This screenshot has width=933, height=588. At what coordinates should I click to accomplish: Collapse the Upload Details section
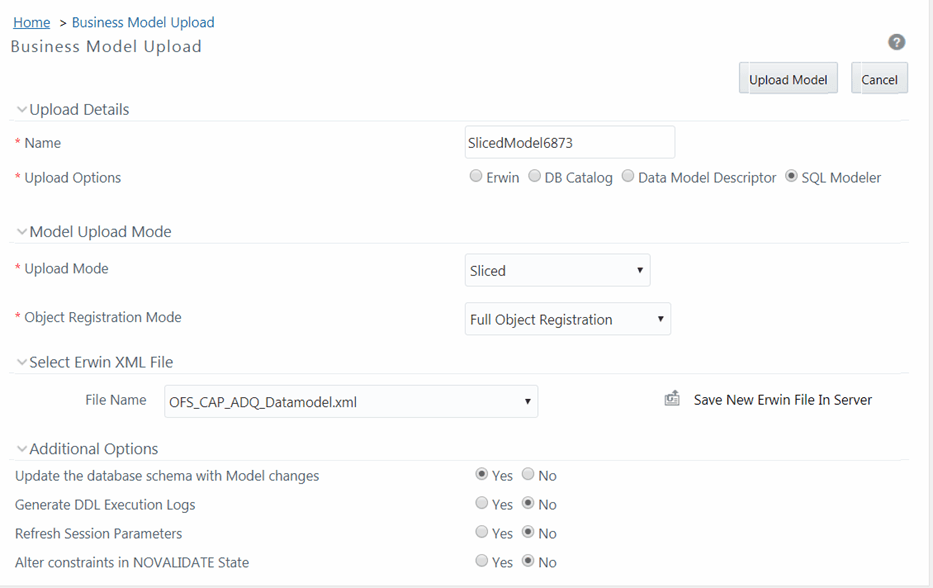click(x=21, y=109)
